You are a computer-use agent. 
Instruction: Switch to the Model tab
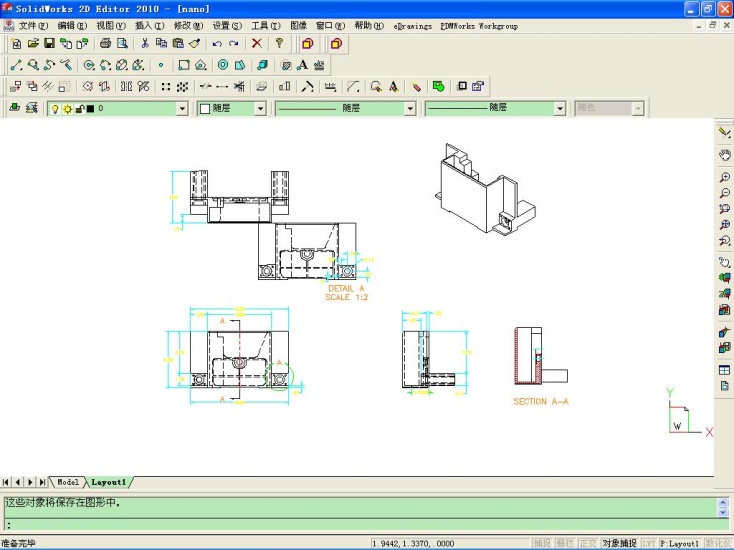(x=67, y=482)
